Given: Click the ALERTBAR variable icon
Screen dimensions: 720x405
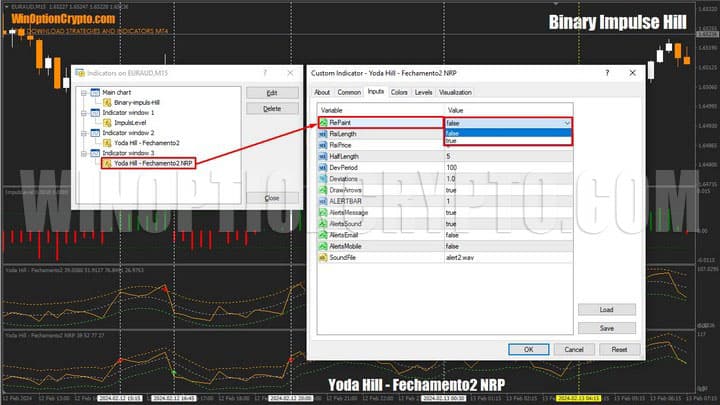Looking at the screenshot, I should point(323,201).
